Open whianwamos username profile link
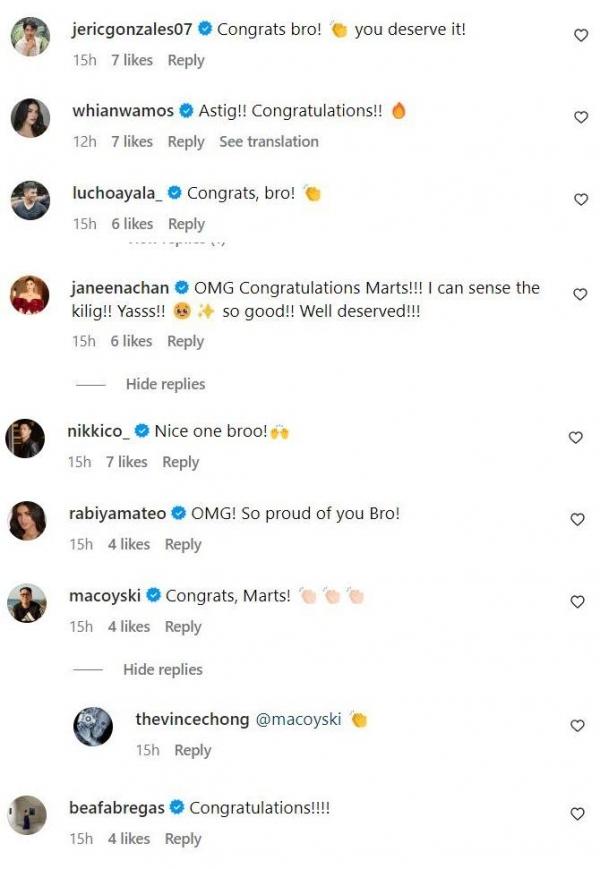This screenshot has width=600, height=869. pyautogui.click(x=123, y=111)
